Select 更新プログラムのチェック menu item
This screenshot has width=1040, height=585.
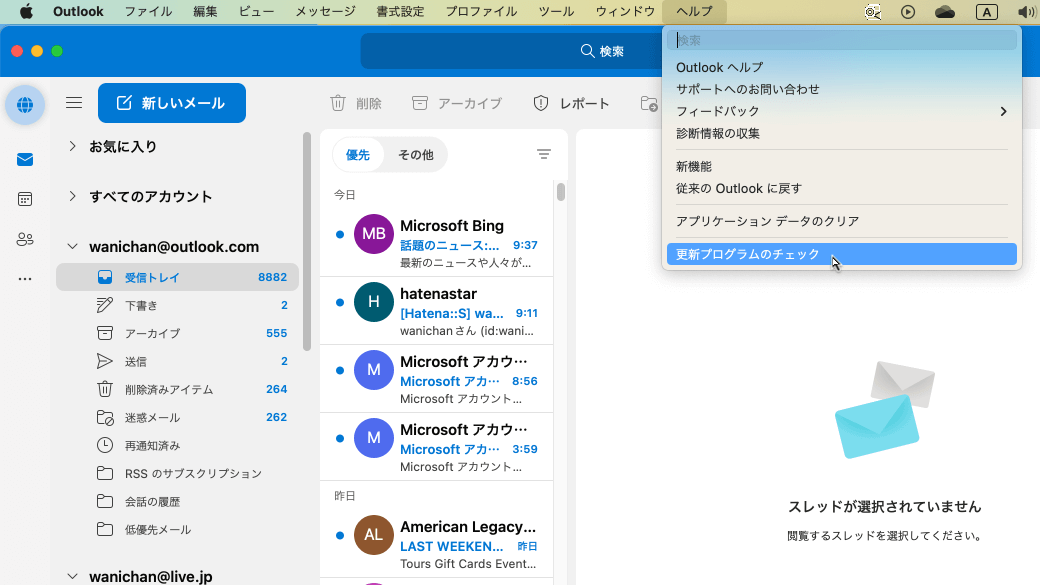[842, 254]
